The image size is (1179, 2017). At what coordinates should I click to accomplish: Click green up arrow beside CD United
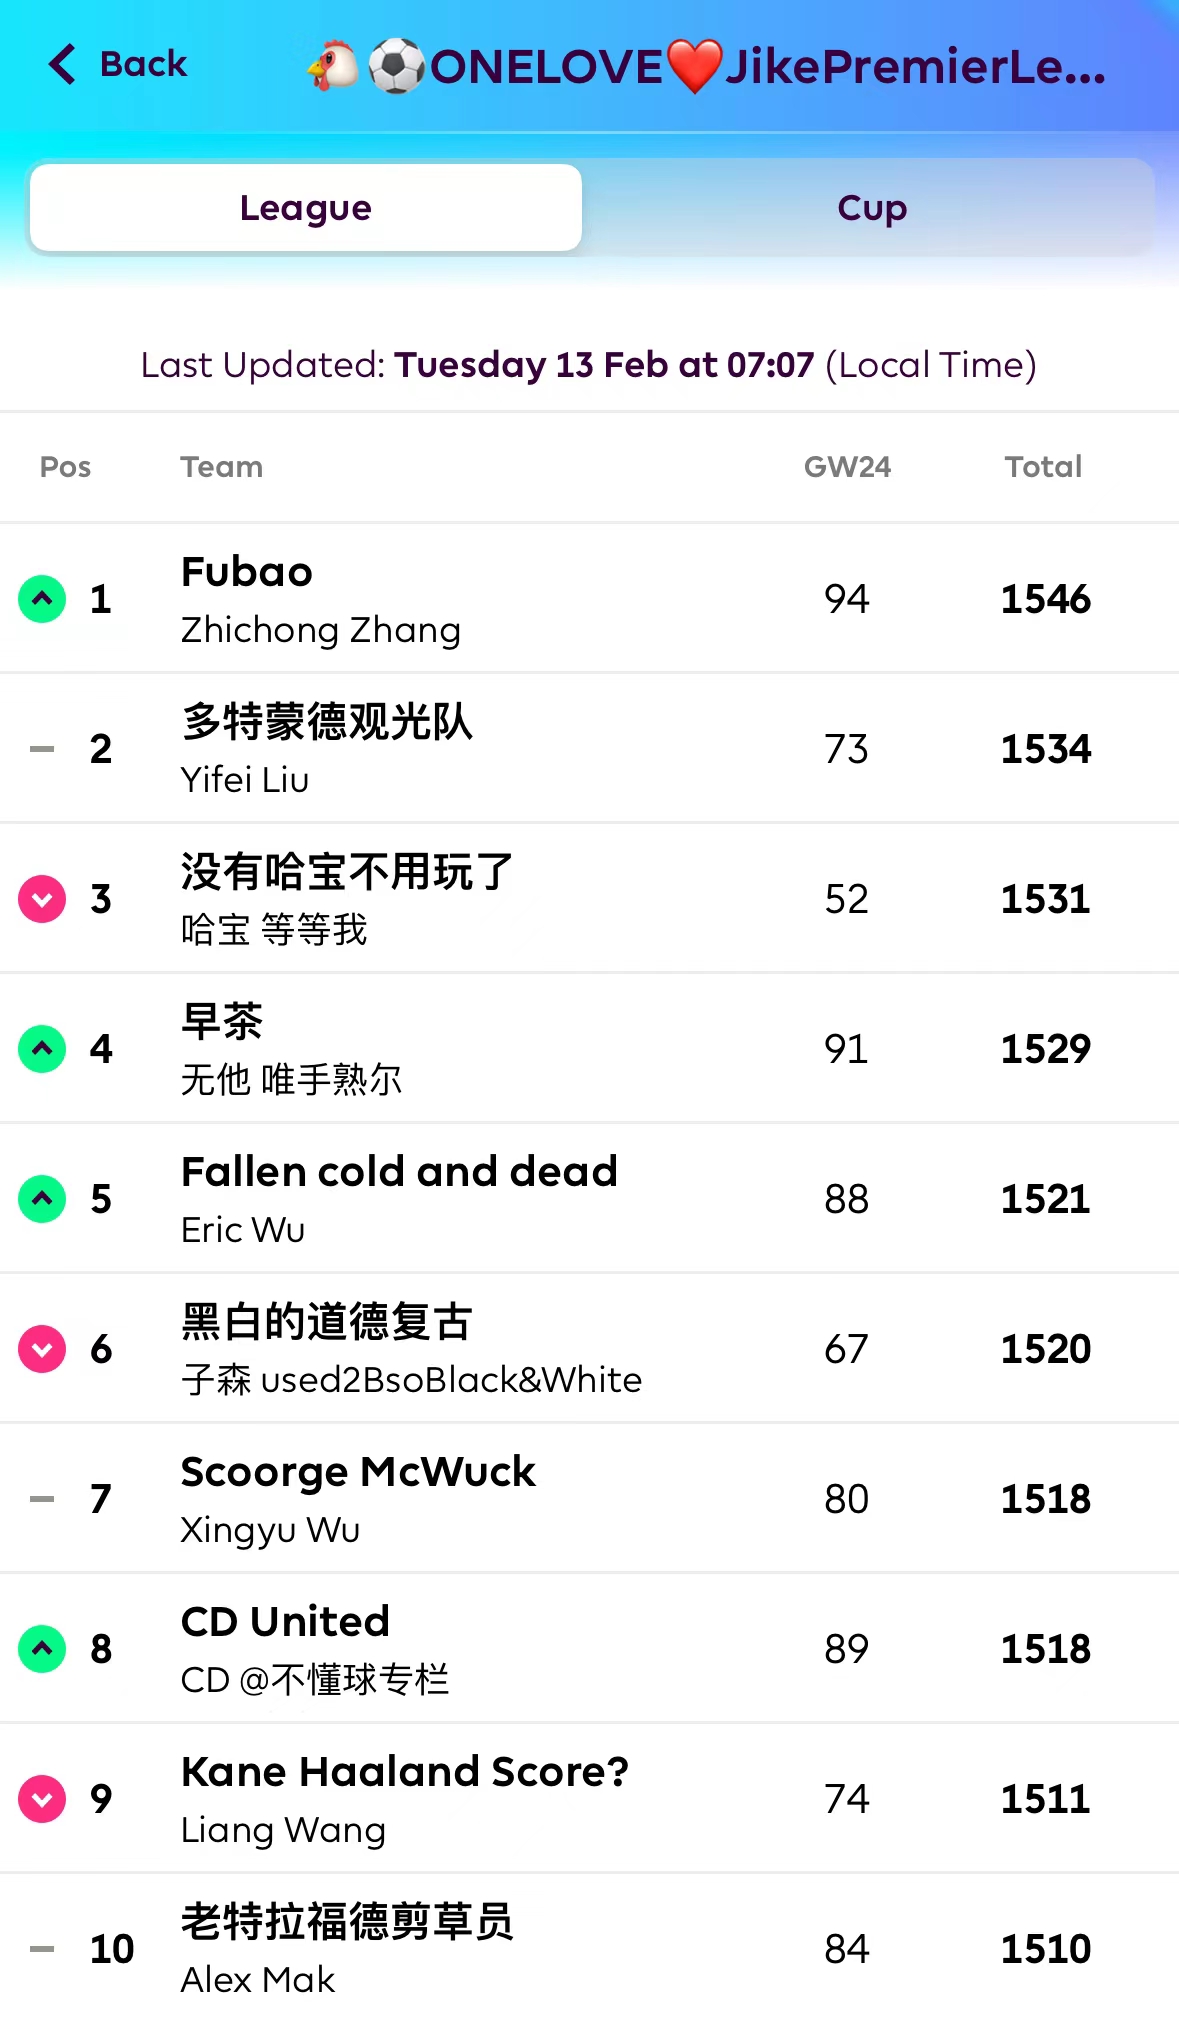point(42,1649)
